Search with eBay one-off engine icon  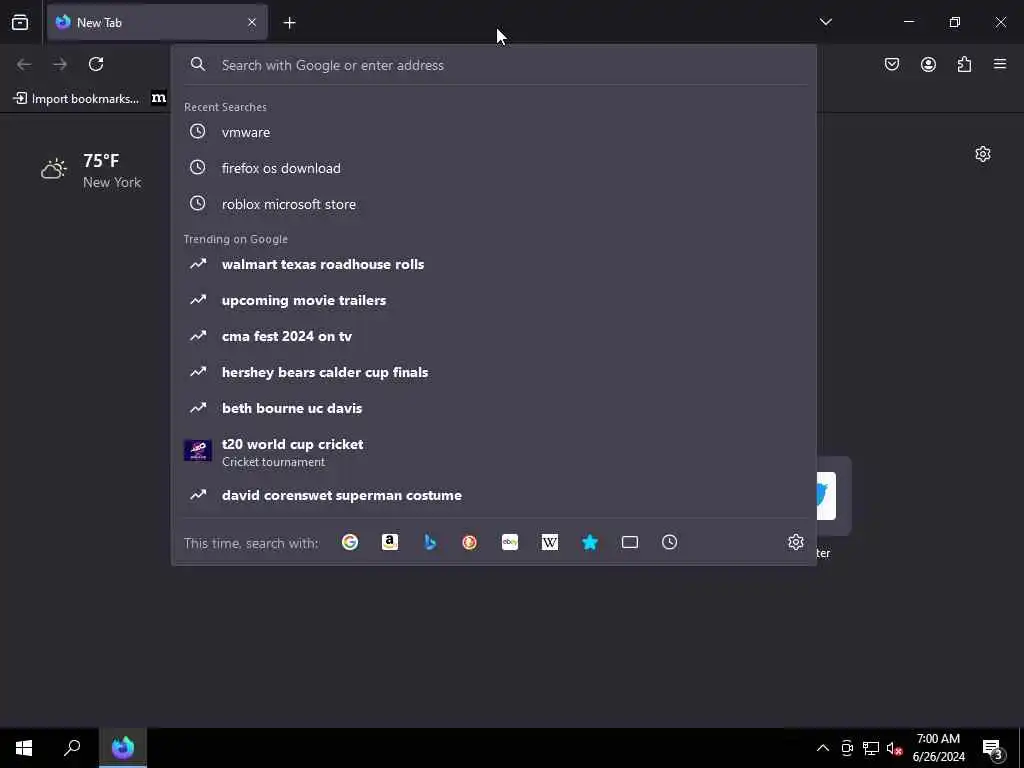click(x=510, y=542)
